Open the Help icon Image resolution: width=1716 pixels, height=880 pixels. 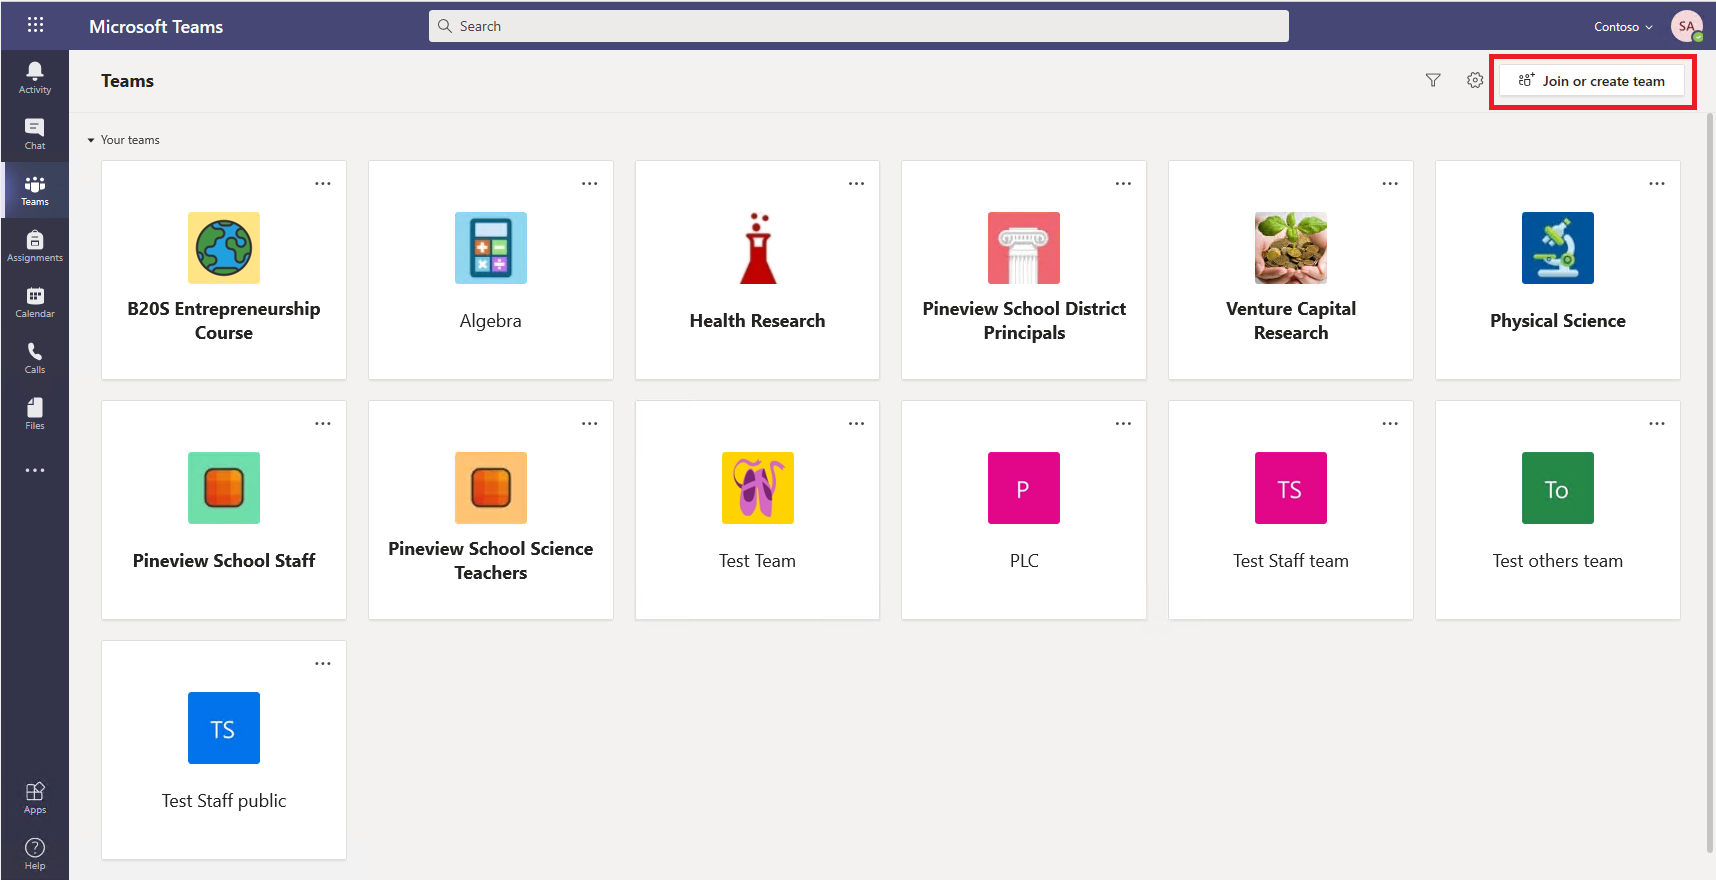(x=35, y=854)
